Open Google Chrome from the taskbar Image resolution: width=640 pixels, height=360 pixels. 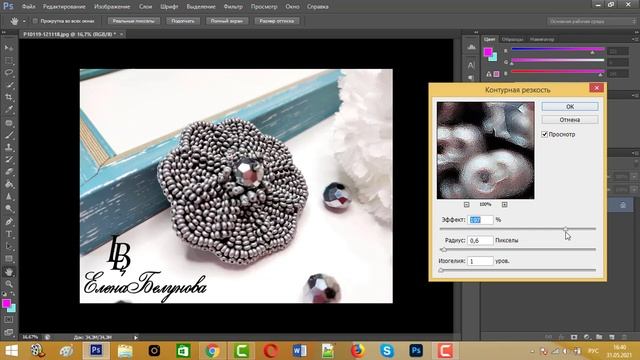pos(212,351)
